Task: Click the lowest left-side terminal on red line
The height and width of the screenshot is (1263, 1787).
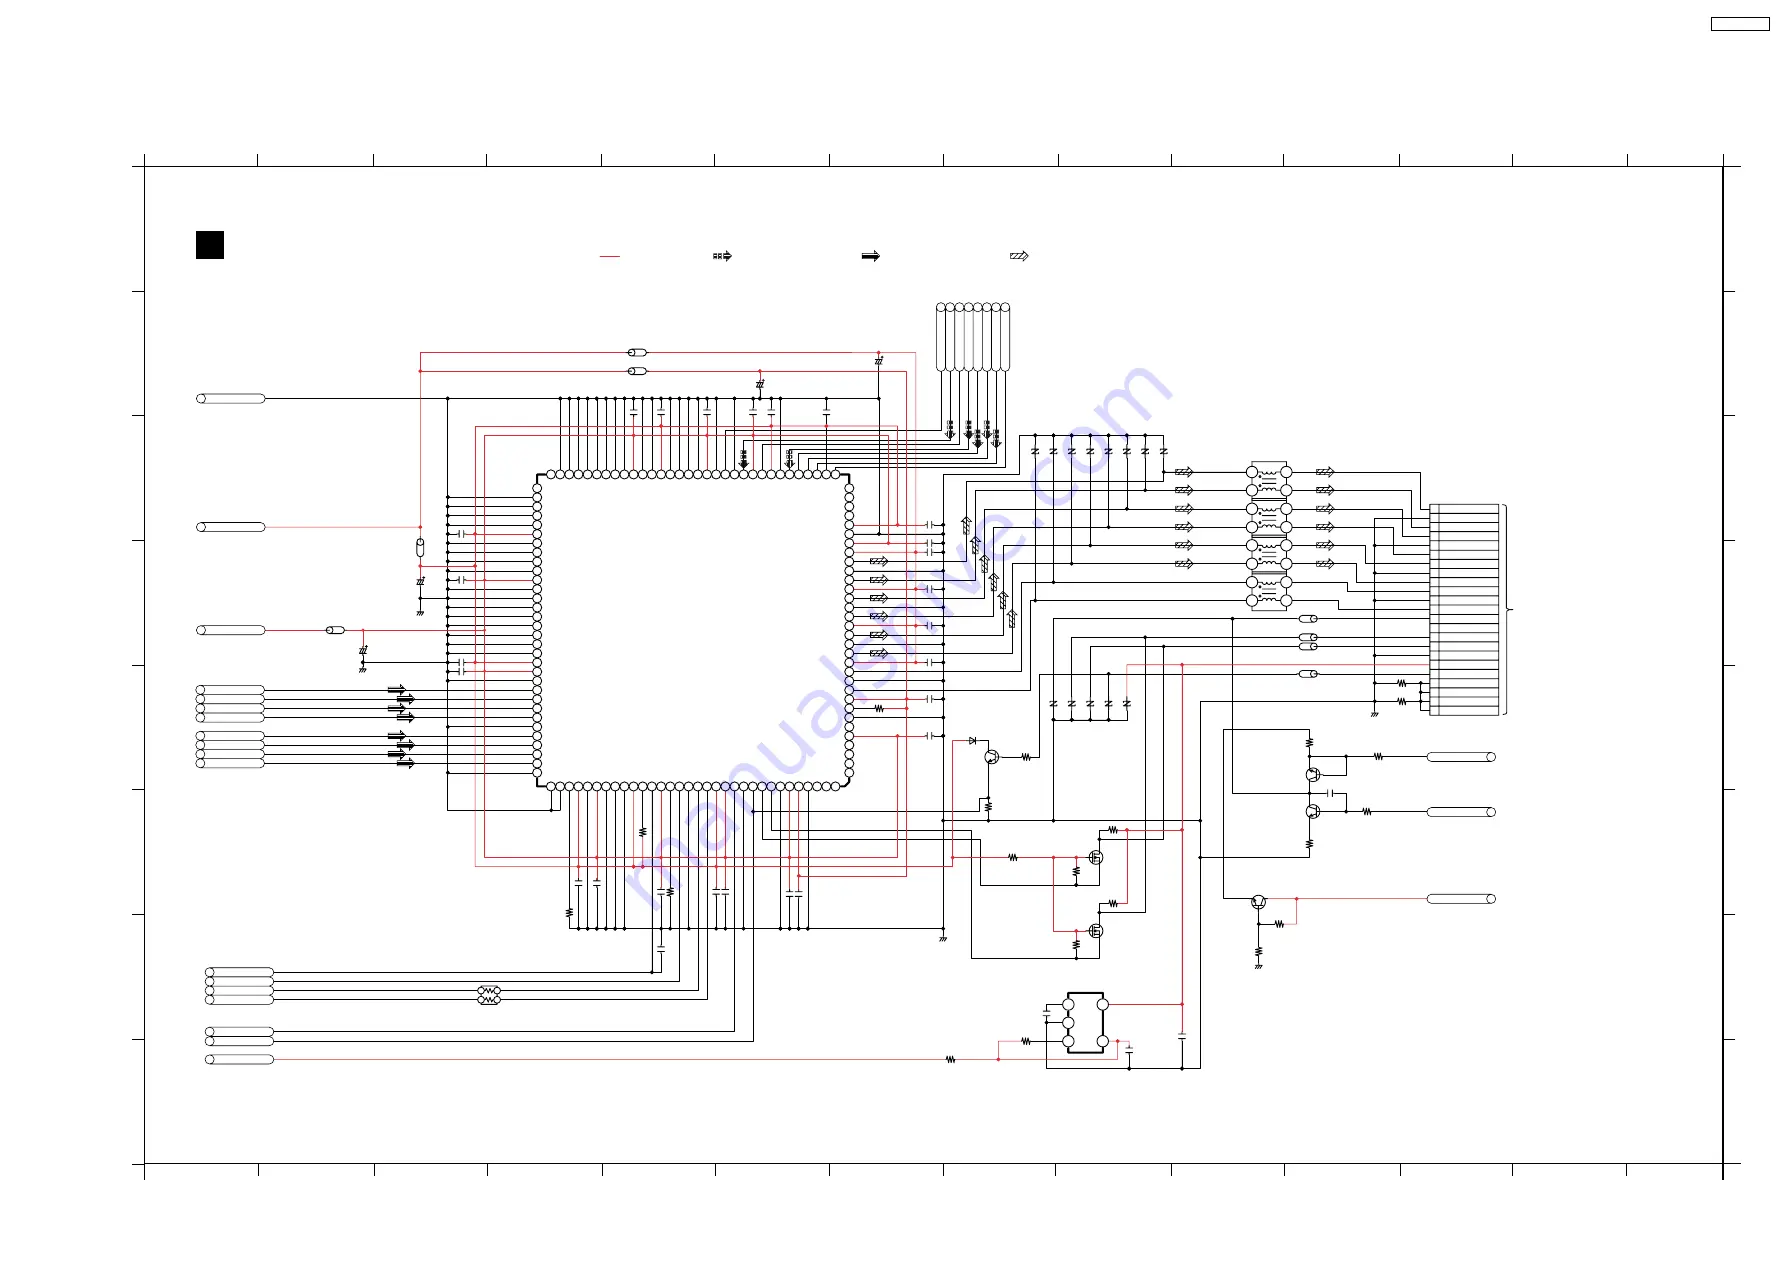Action: click(239, 1059)
